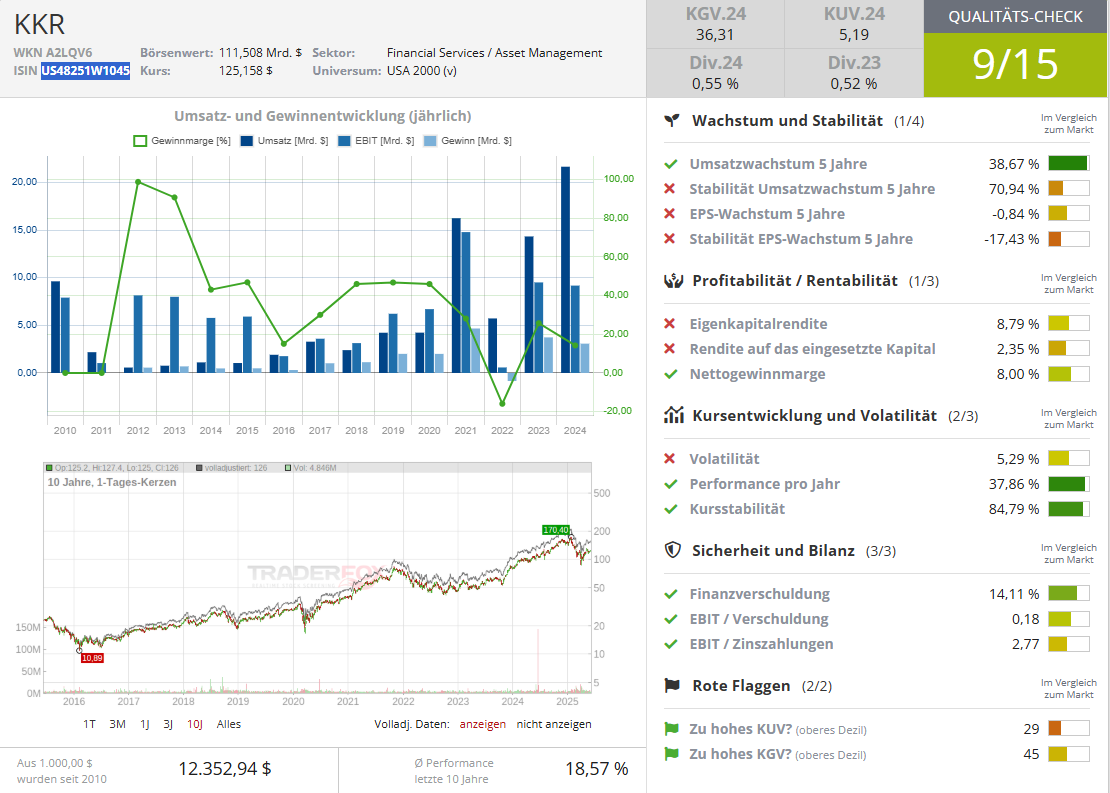This screenshot has height=793, width=1110.
Task: Click the Umsatzwachstum 5 Jahre comparison bar
Action: (1068, 164)
